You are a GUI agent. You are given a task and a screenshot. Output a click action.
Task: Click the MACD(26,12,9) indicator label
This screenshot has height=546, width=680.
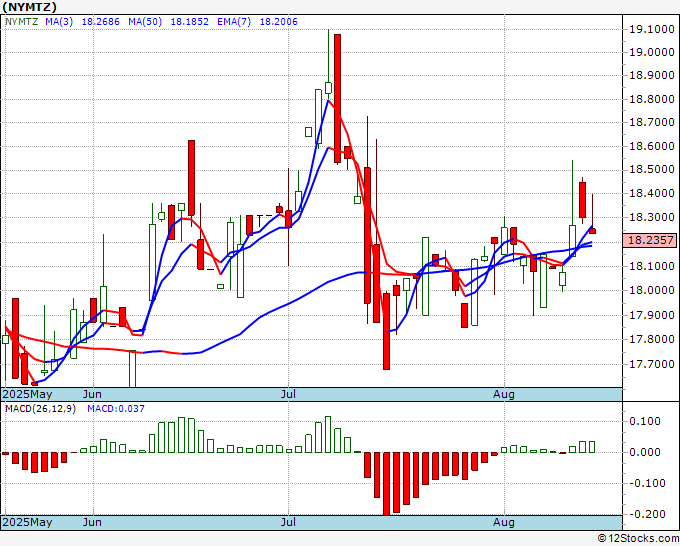tap(40, 409)
